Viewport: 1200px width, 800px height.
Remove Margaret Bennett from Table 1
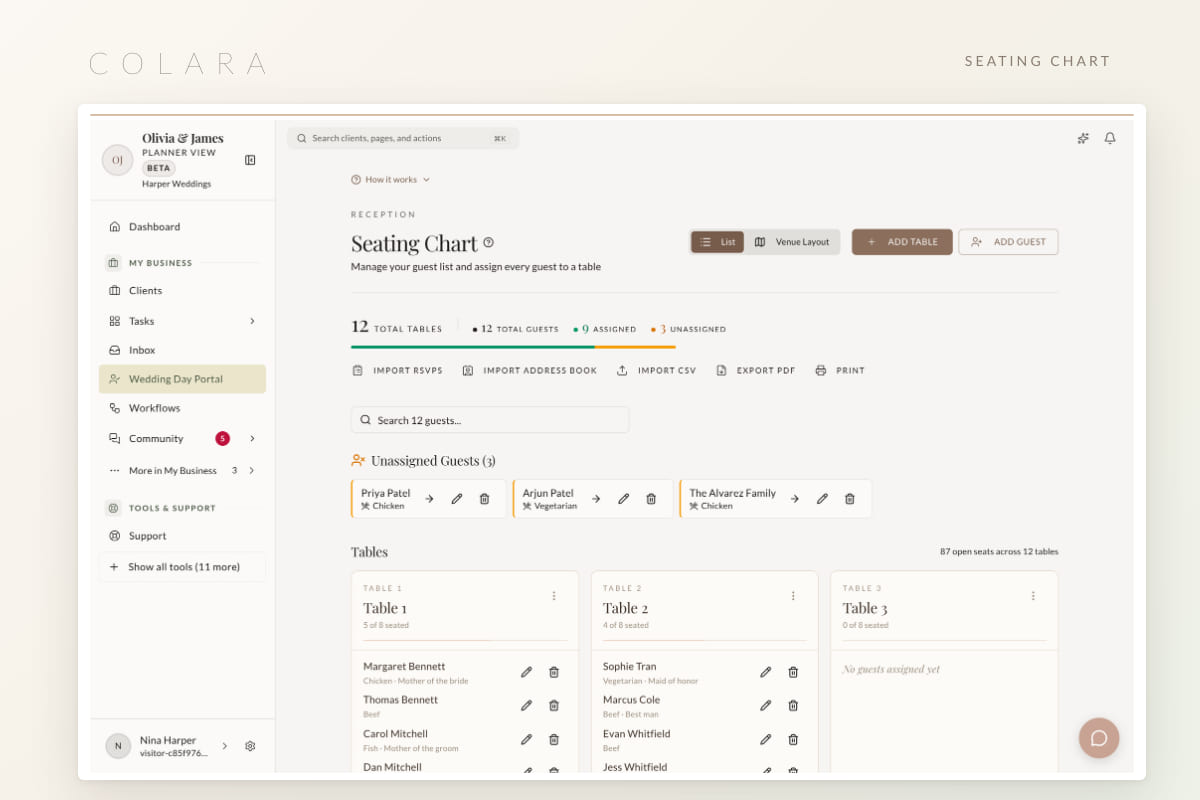pos(554,672)
